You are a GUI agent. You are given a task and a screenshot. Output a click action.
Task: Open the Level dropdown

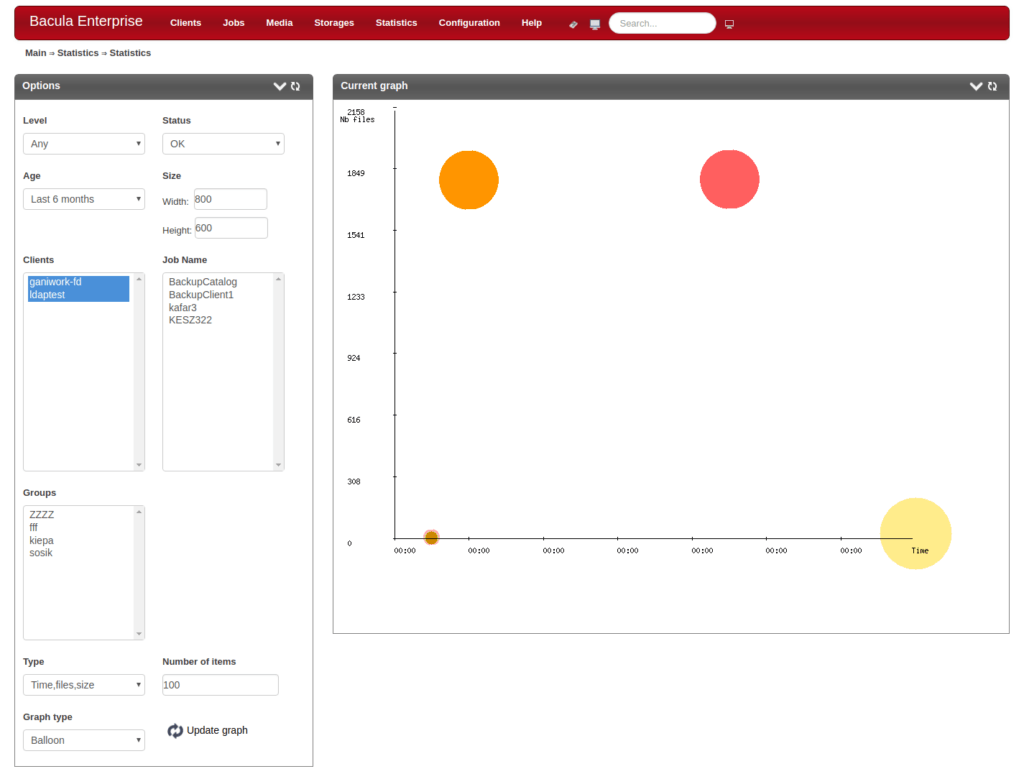[x=84, y=143]
